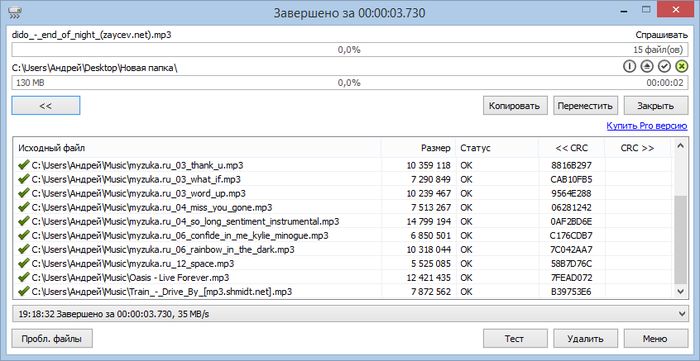The height and width of the screenshot is (361, 700).
Task: Click CRC value 58B7D76C
Action: click(x=571, y=264)
